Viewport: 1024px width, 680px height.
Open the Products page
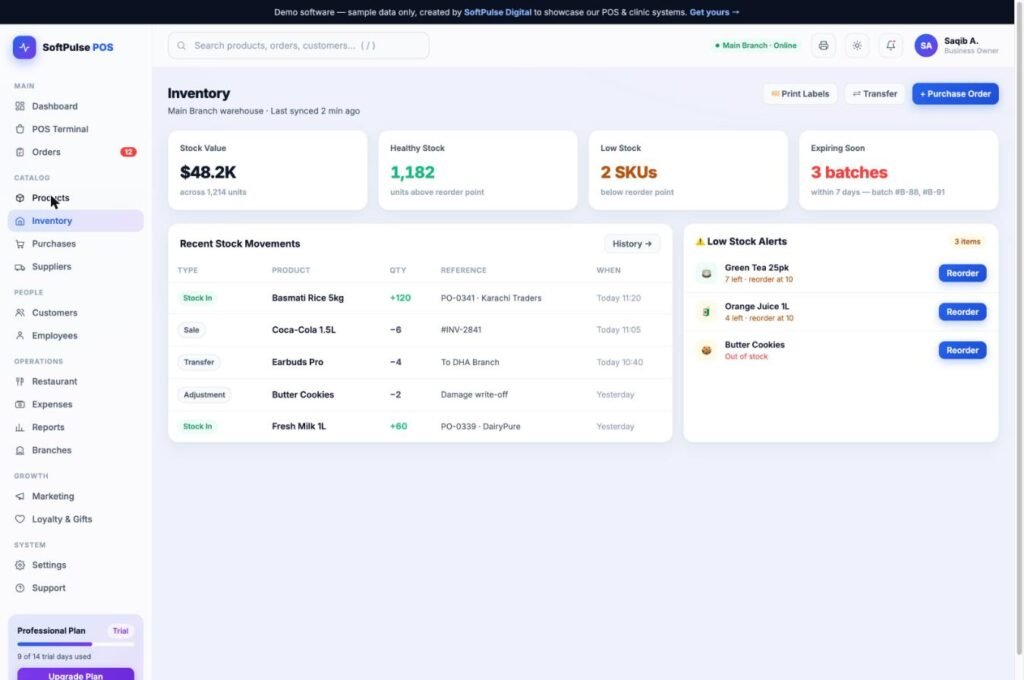point(75,198)
